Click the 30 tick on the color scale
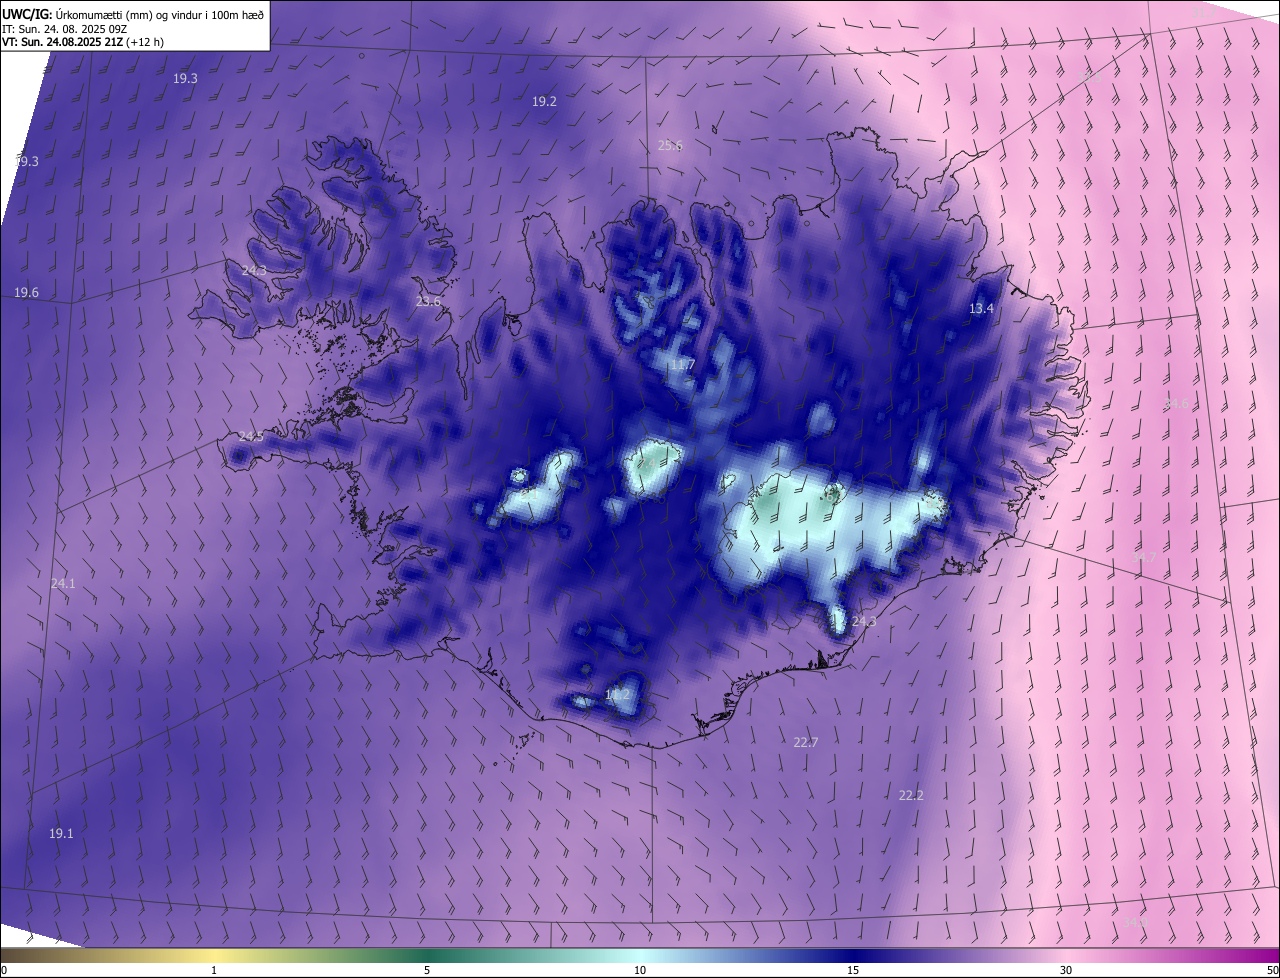Viewport: 1280px width, 978px height. coord(1066,970)
